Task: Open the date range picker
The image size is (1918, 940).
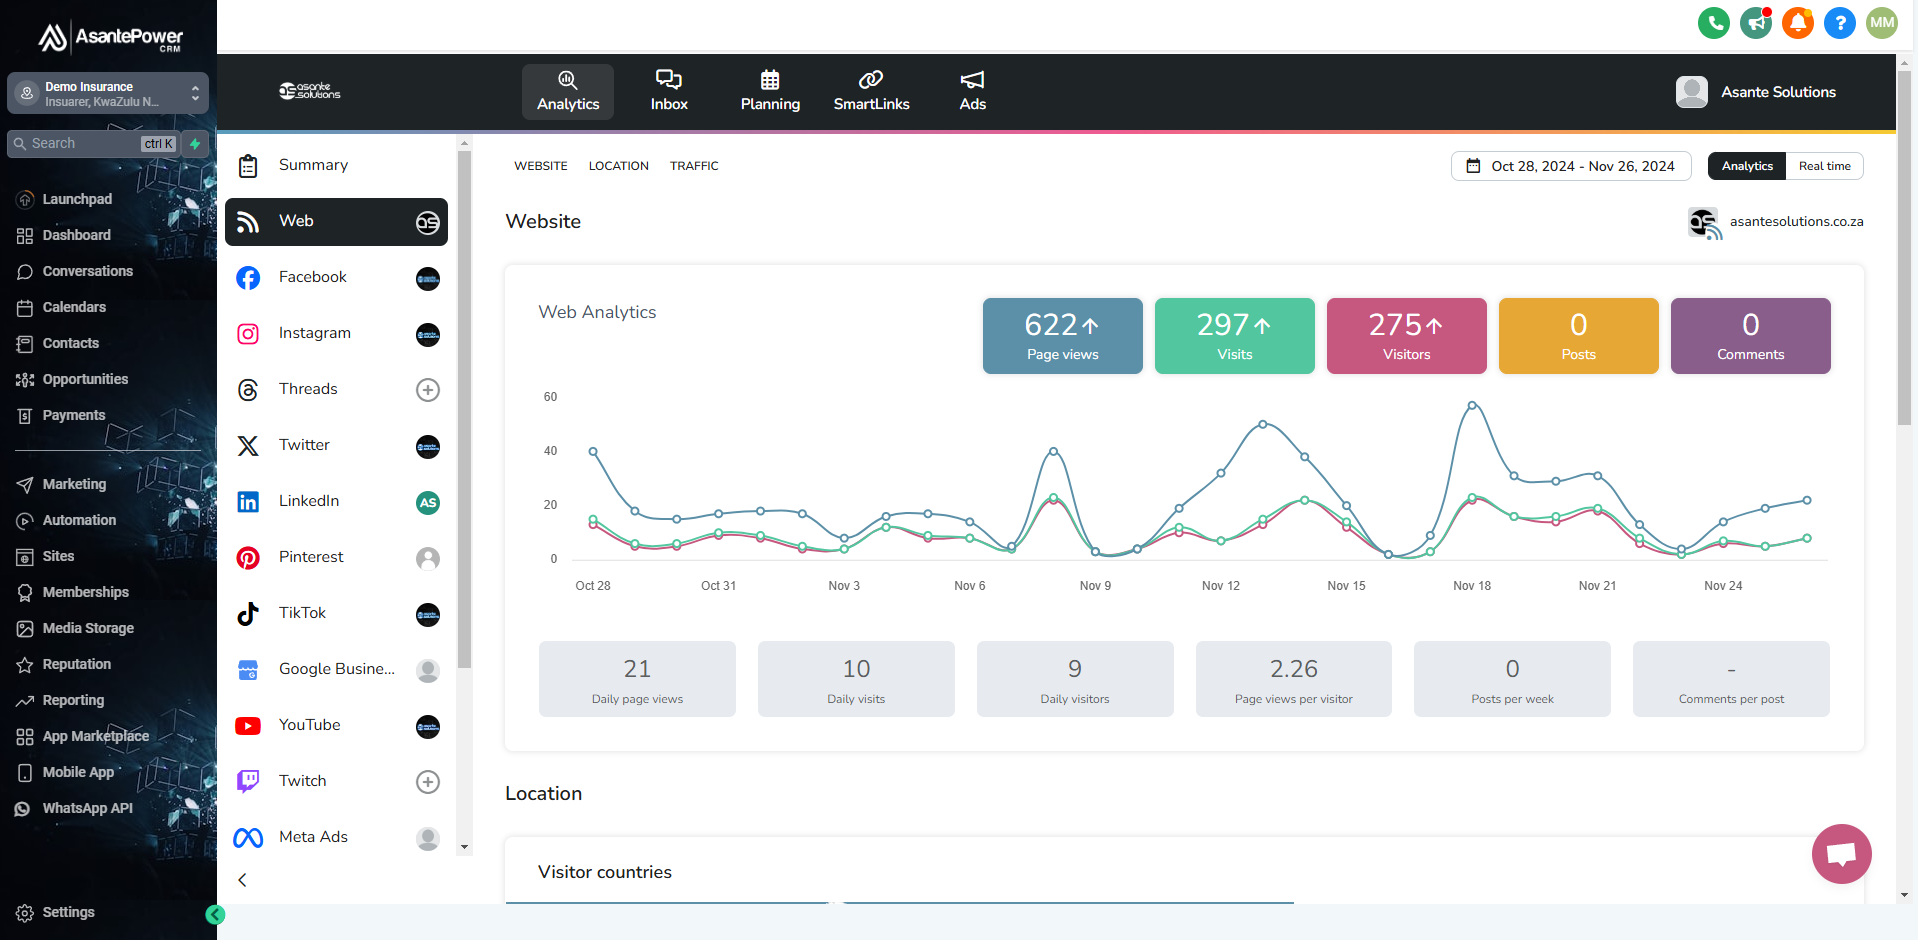Action: 1570,166
